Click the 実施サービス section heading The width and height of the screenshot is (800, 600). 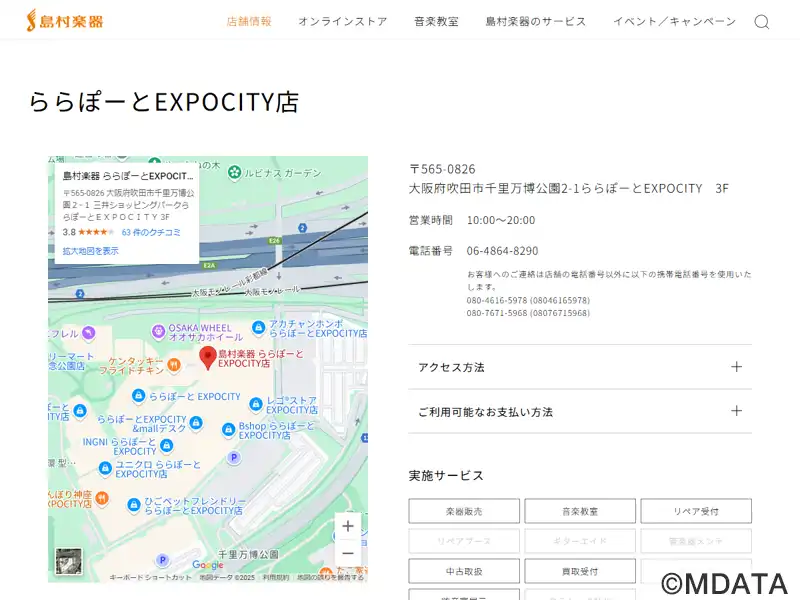pos(446,476)
